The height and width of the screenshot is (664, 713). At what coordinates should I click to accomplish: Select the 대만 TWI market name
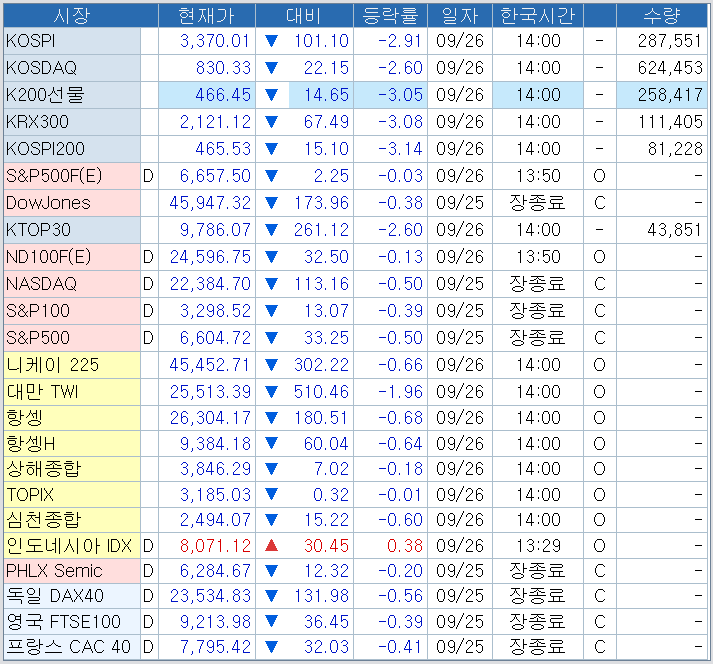42,391
